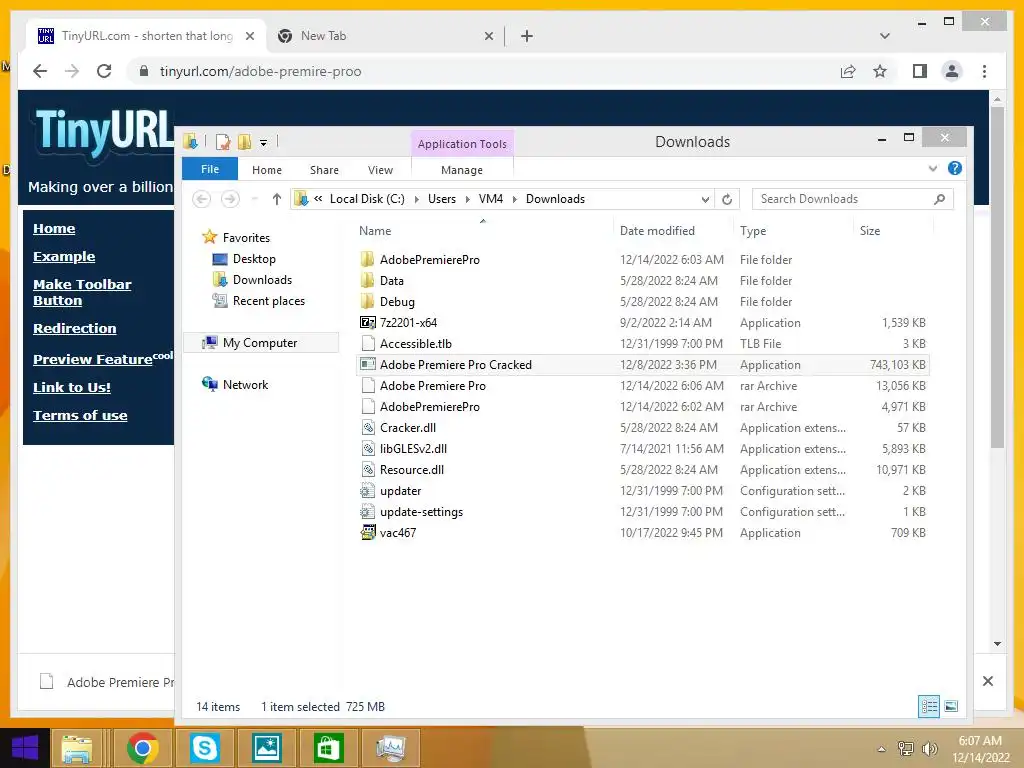Bookmark the page with star icon
Screen dimensions: 1024x768
click(x=880, y=71)
